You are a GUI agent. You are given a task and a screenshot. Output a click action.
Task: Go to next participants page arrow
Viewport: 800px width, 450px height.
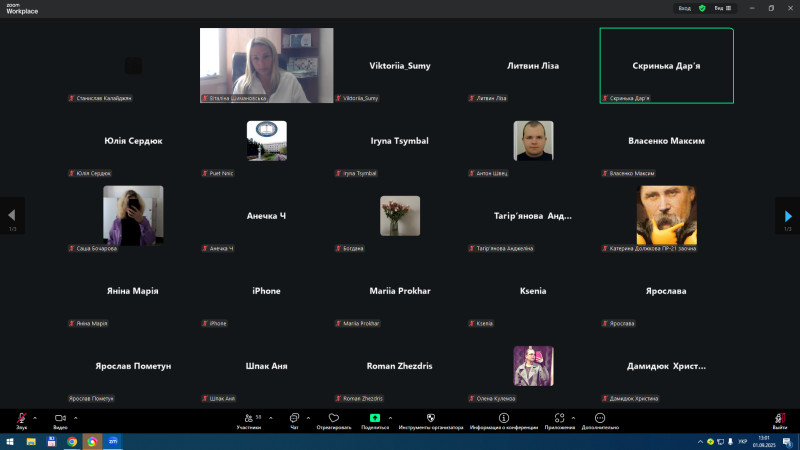pyautogui.click(x=787, y=216)
